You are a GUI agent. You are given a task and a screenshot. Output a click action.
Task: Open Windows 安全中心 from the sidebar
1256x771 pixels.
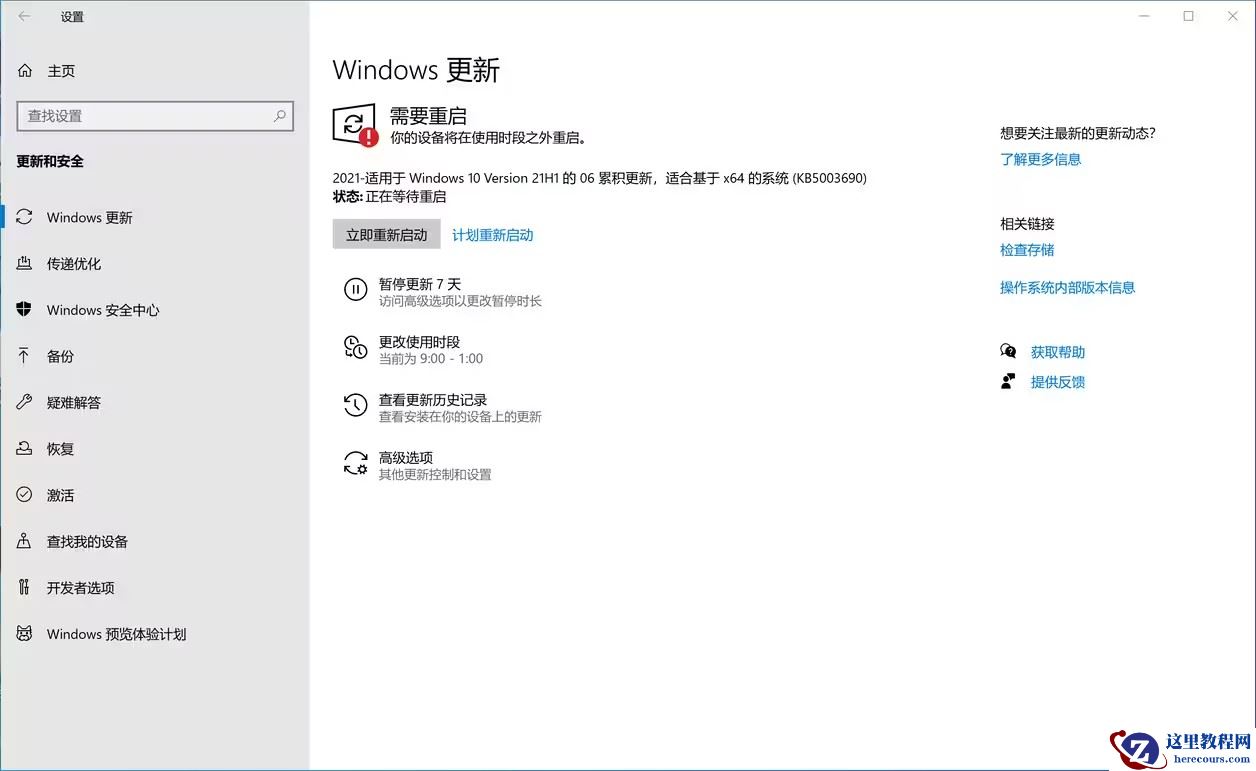coord(103,310)
